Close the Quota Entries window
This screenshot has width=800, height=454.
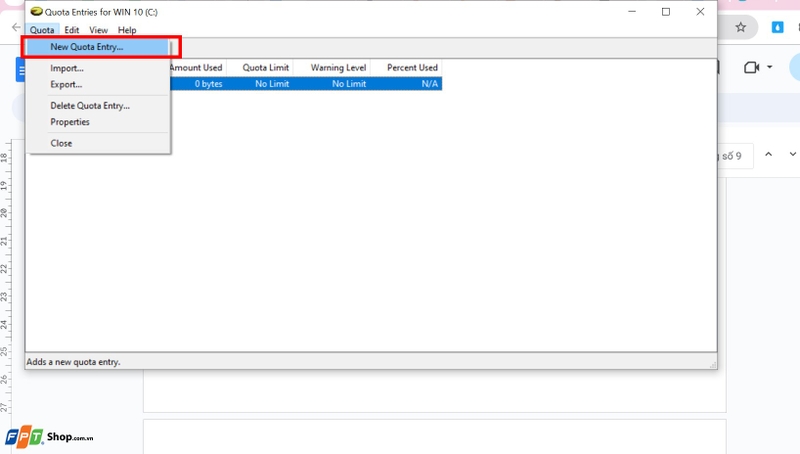(x=700, y=11)
